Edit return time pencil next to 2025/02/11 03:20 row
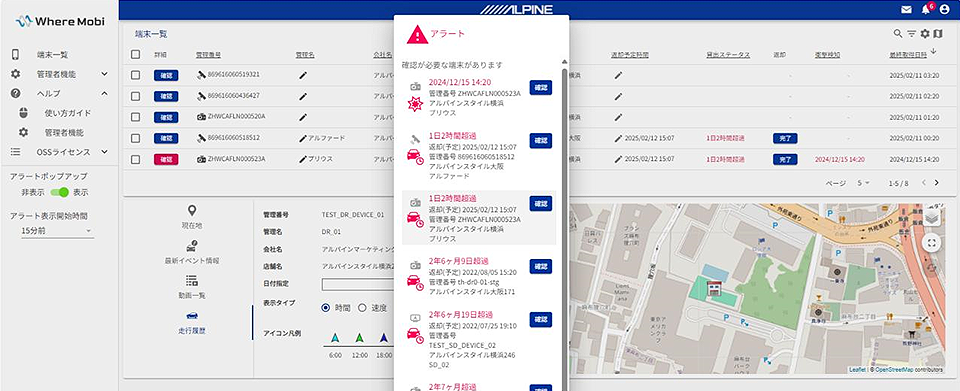960x391 pixels. click(x=618, y=75)
